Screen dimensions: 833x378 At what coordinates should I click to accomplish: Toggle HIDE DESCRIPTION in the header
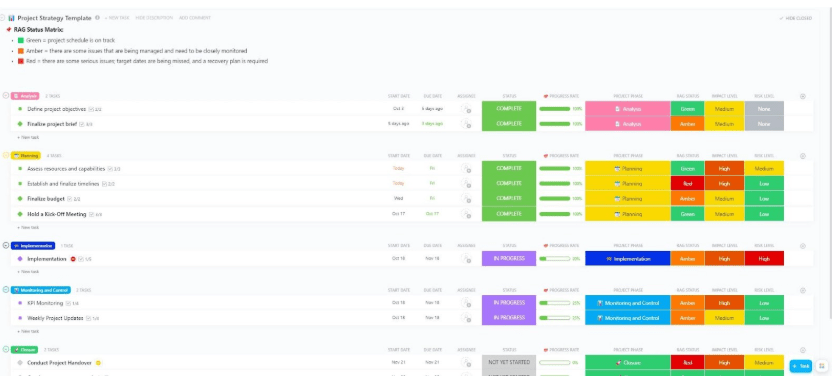[154, 18]
